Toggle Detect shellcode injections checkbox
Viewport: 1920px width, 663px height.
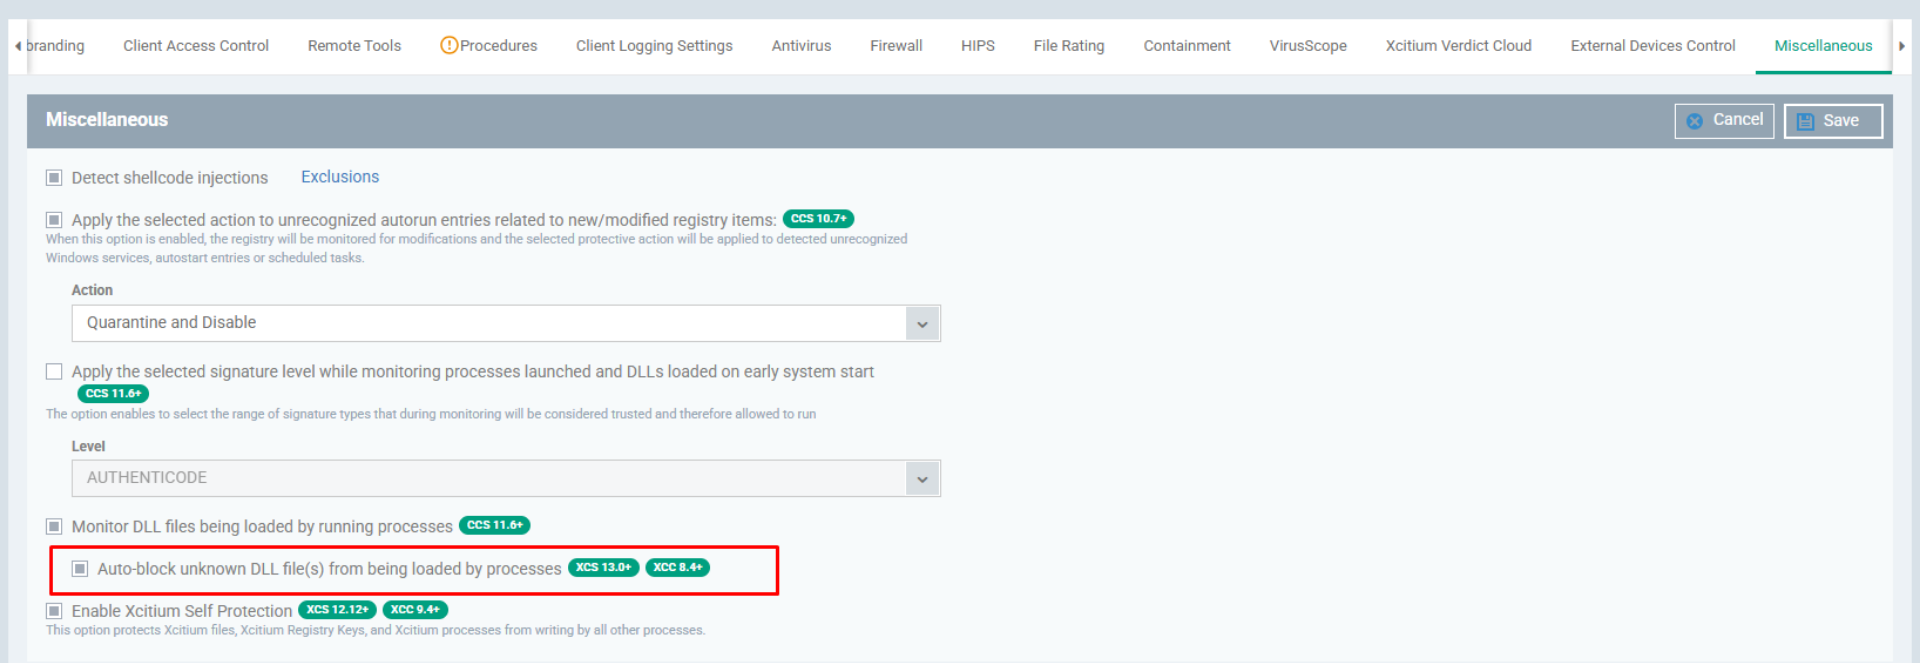click(54, 178)
